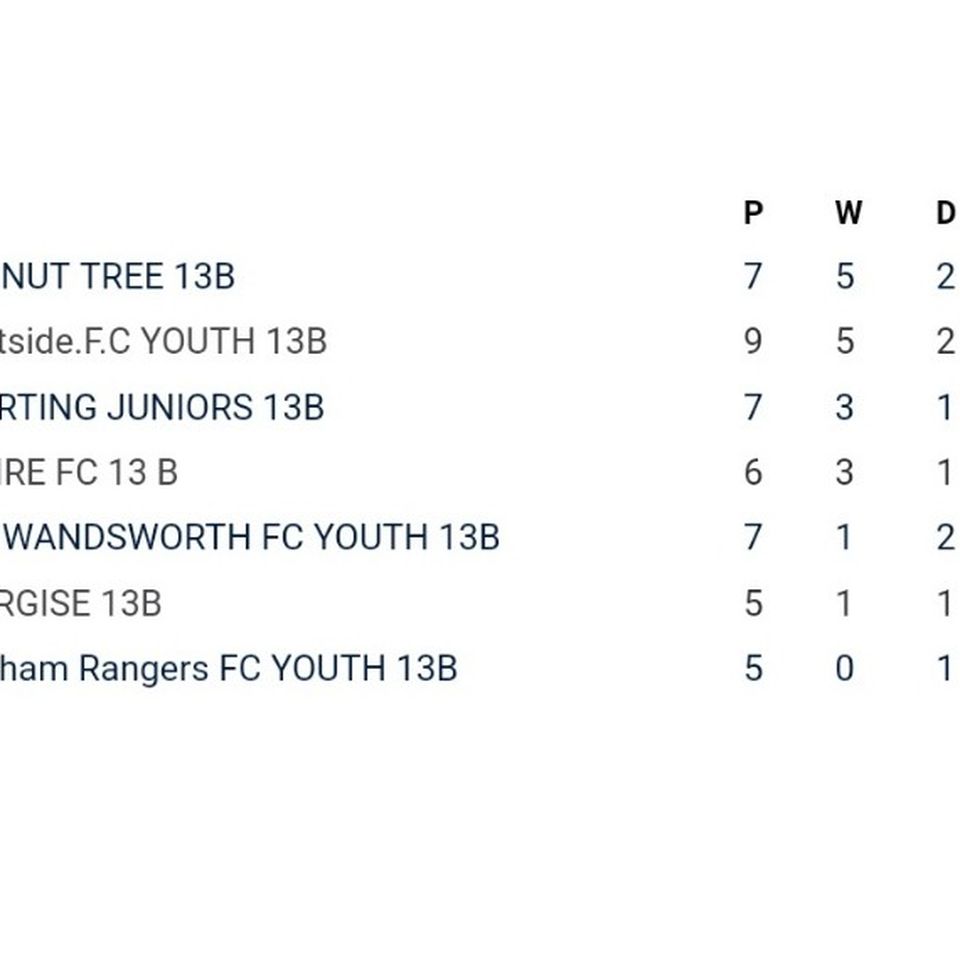The height and width of the screenshot is (960, 960).
Task: Select wins value 1 in WANDSWORTH FC row
Action: click(x=844, y=537)
